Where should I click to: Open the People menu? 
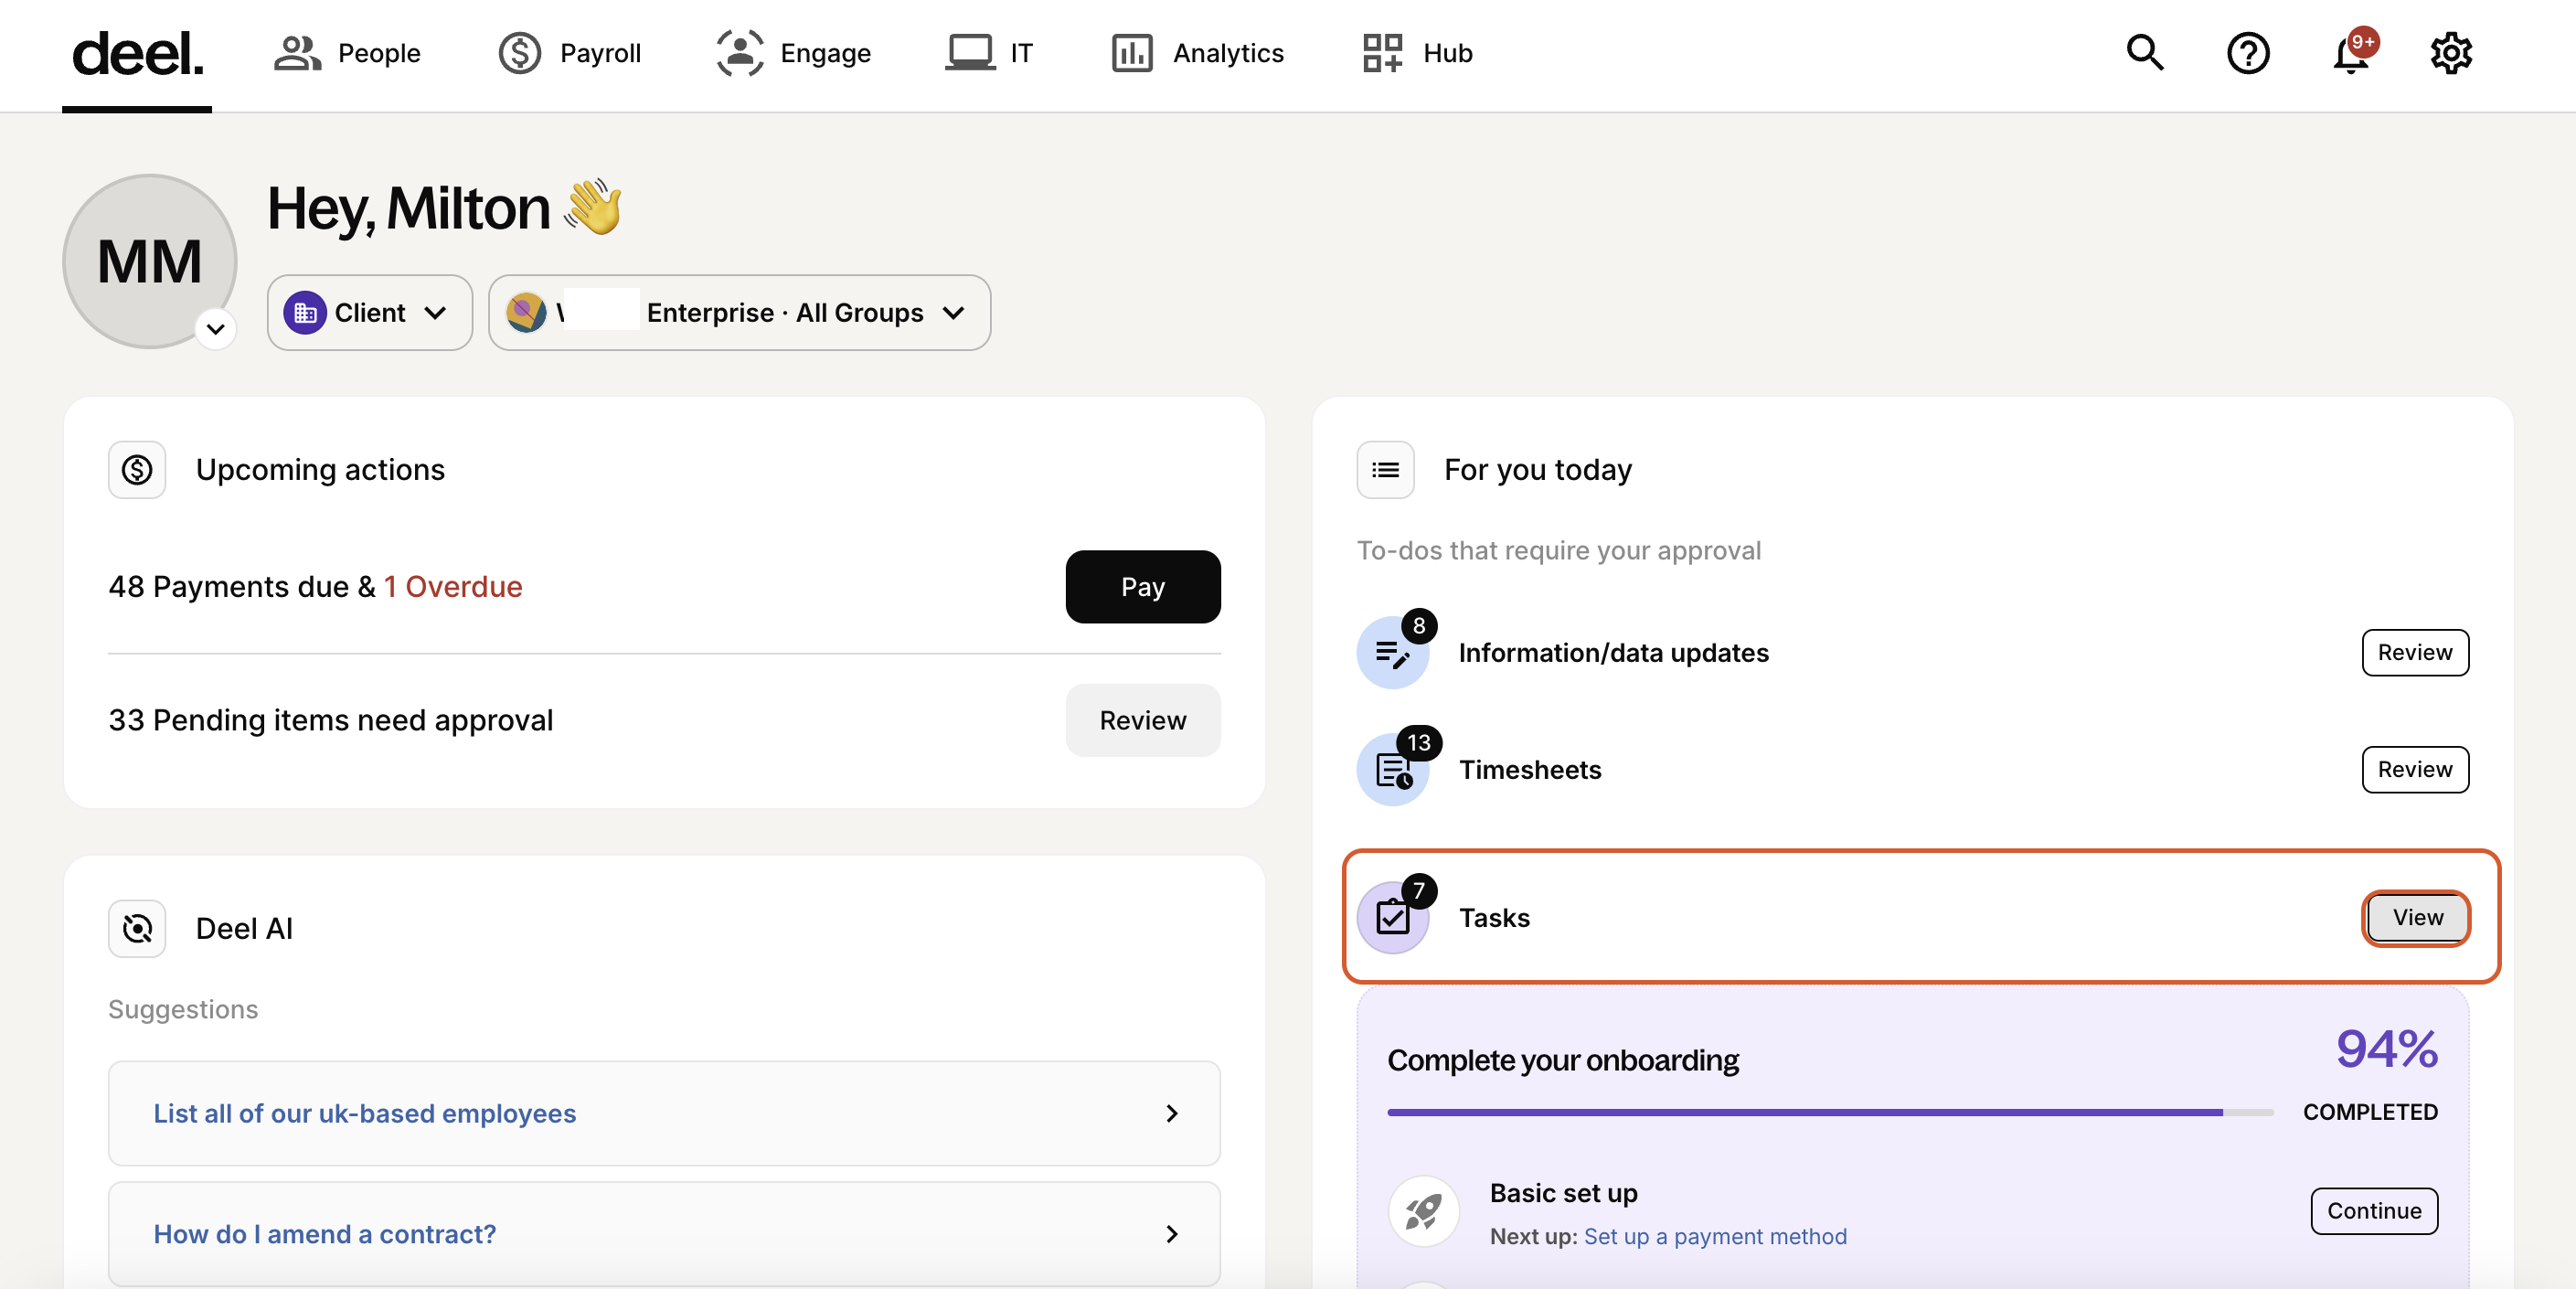point(347,53)
